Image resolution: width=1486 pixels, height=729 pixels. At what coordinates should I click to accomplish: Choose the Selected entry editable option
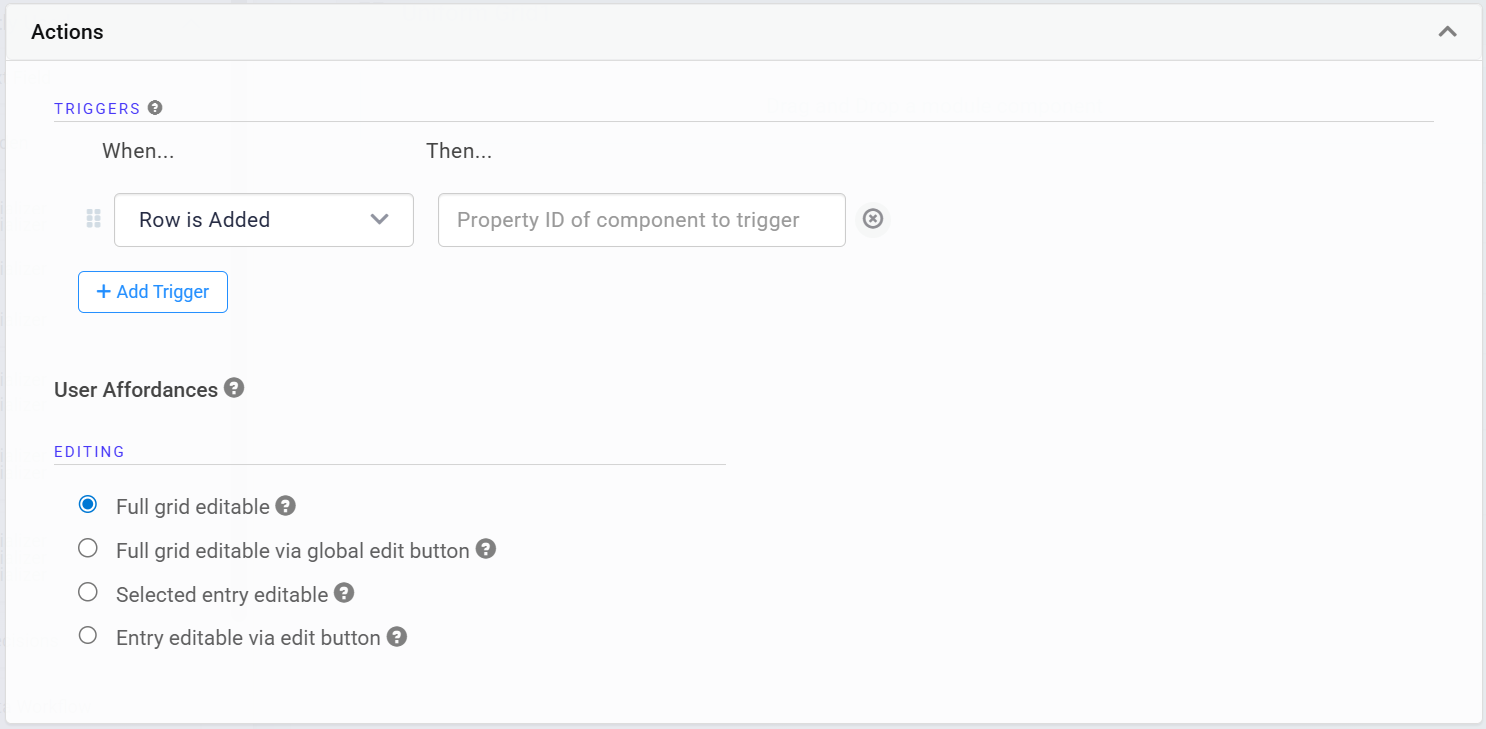click(x=88, y=591)
